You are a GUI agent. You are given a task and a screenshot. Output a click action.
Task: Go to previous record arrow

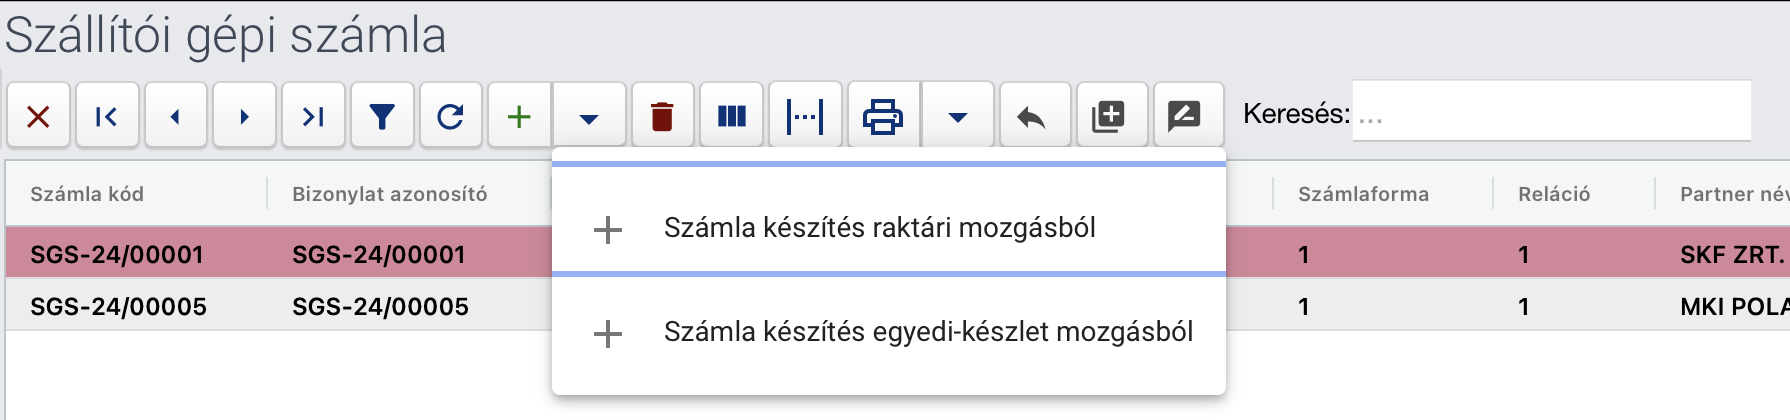tap(176, 116)
